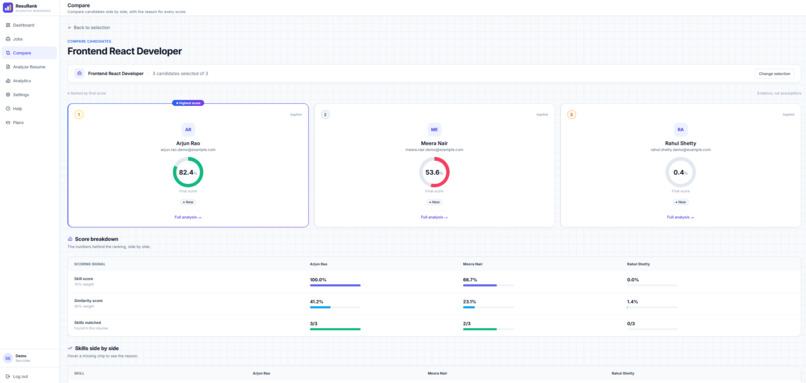
Task: Click the Skills matched row label
Action: pos(88,322)
